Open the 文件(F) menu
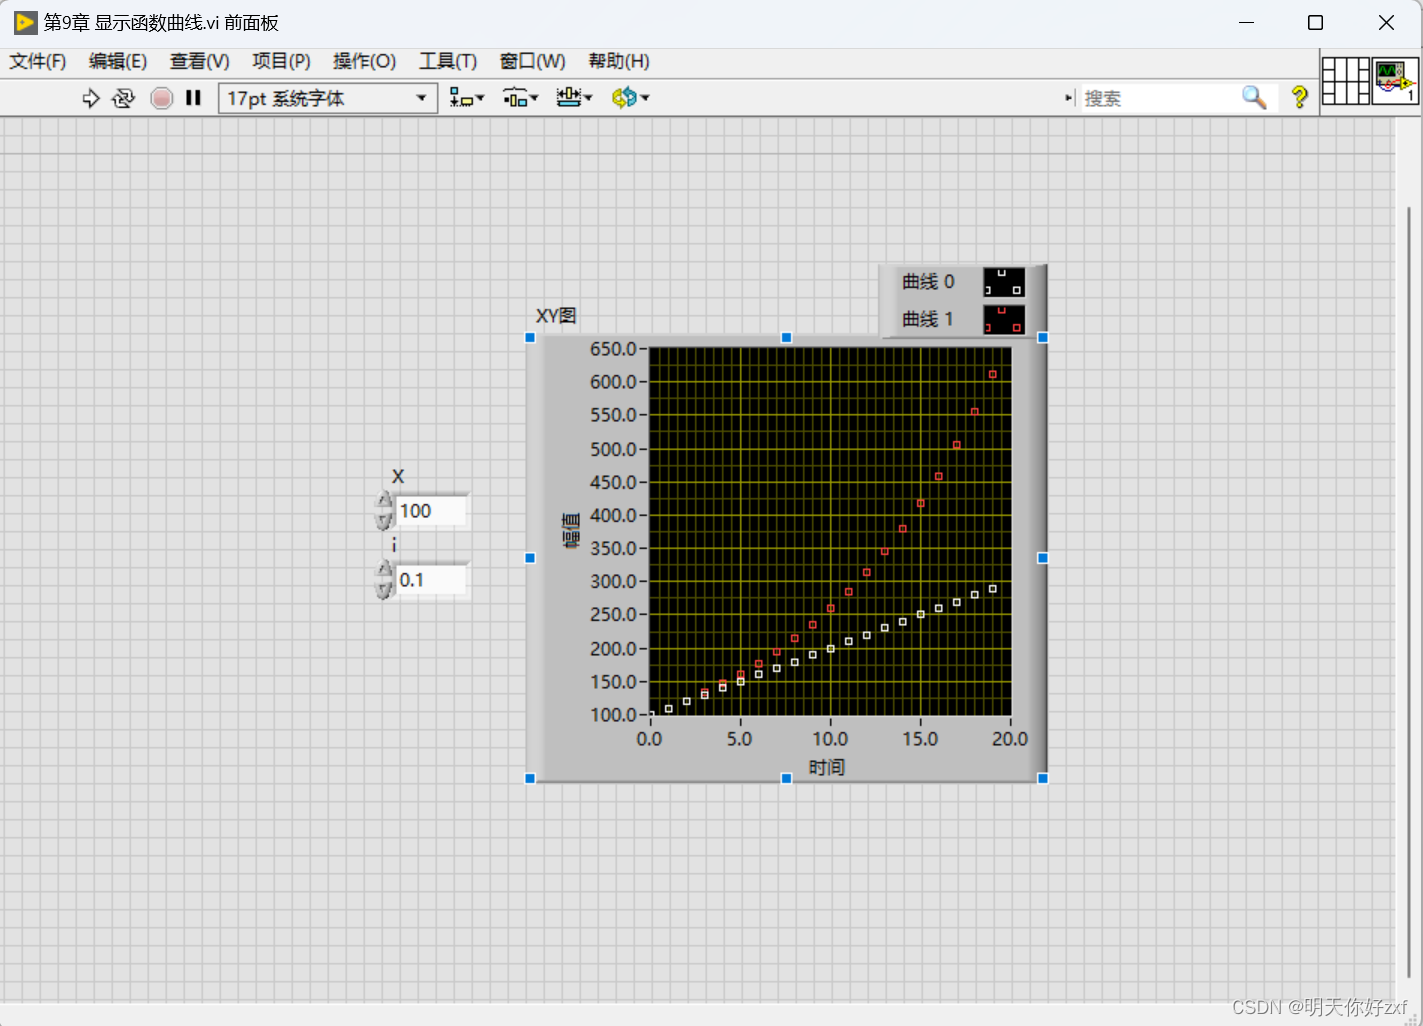The width and height of the screenshot is (1423, 1026). click(x=37, y=61)
